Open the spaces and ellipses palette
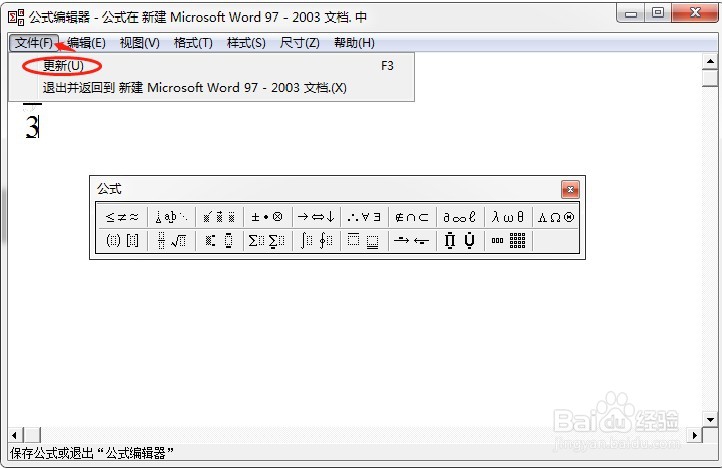The image size is (722, 469). coord(171,217)
